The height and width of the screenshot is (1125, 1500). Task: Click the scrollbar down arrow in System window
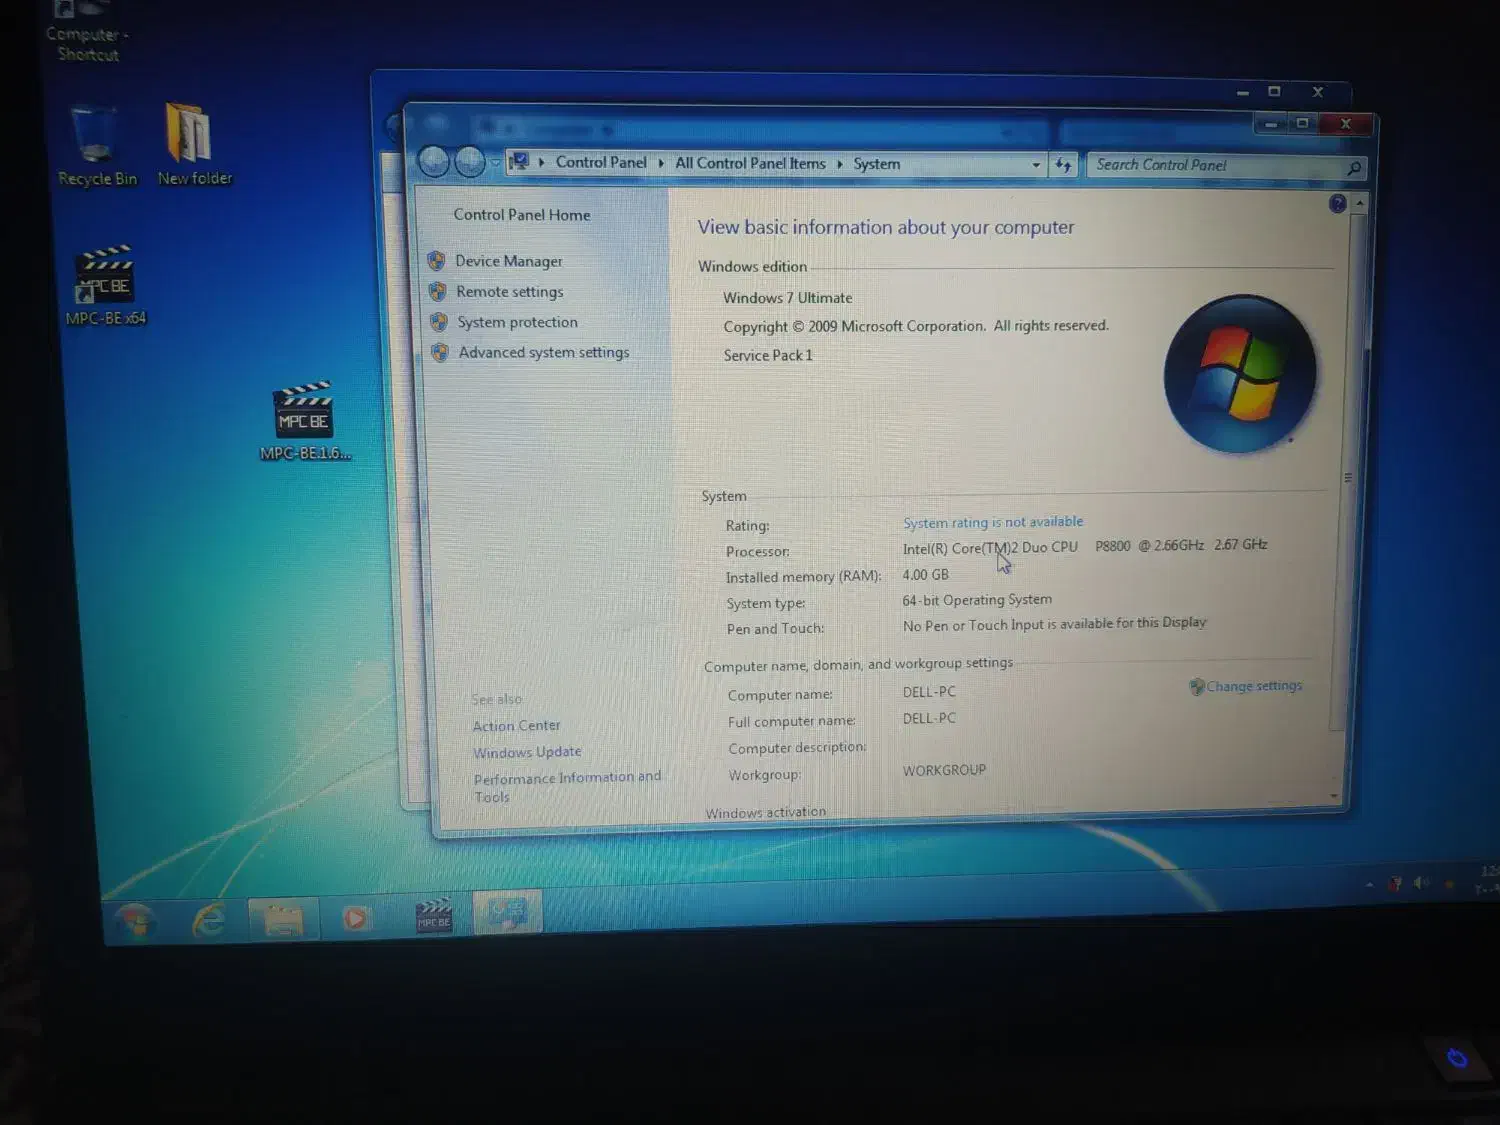click(x=1334, y=796)
